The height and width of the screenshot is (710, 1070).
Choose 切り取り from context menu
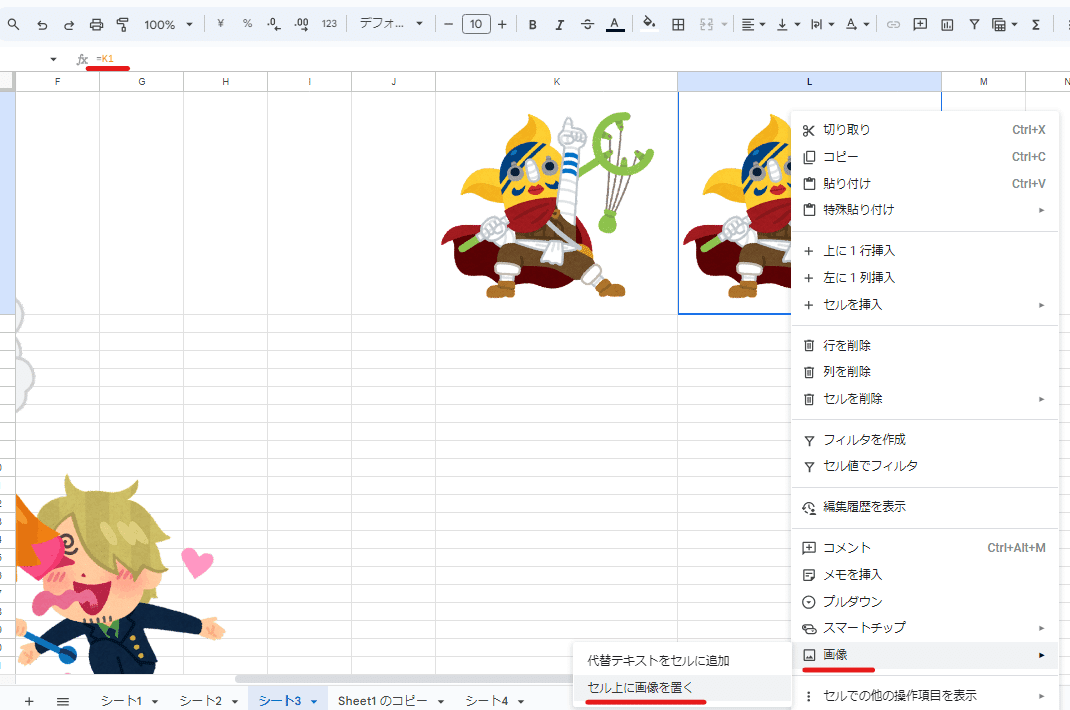[924, 130]
